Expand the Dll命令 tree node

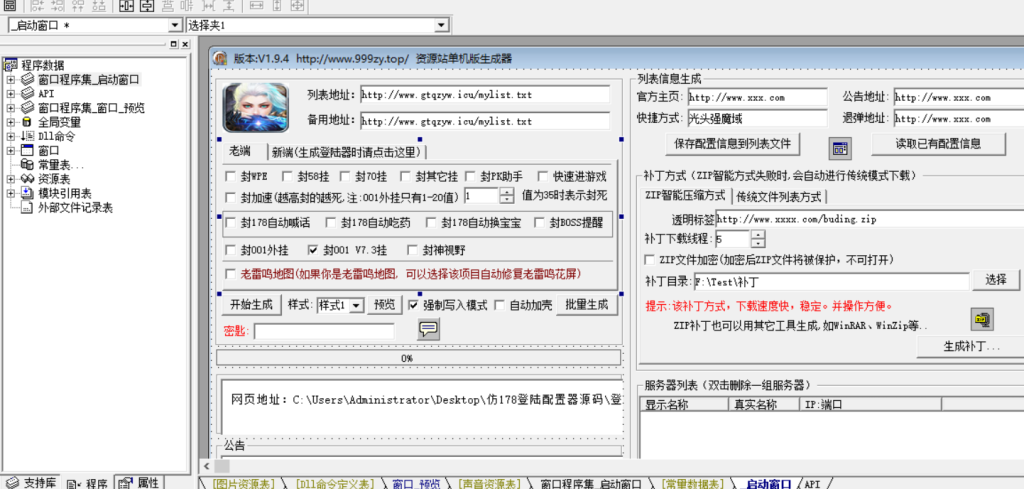[10, 136]
